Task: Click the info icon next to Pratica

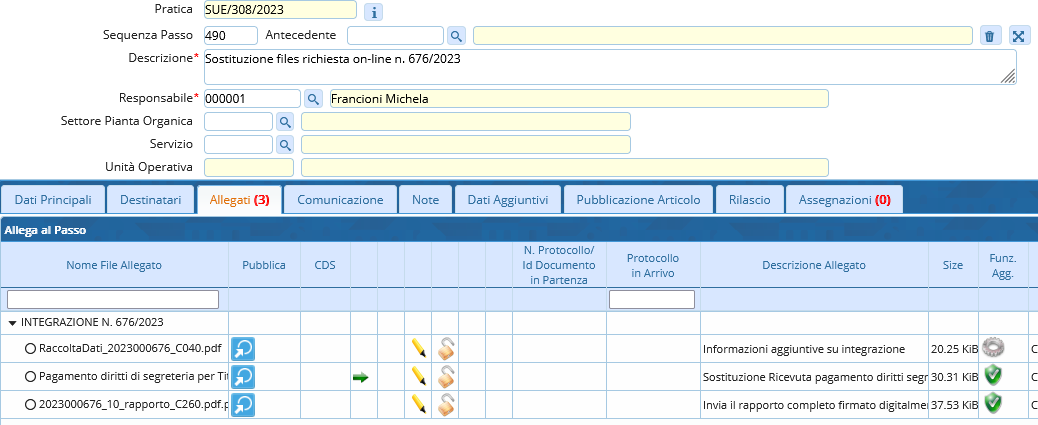Action: pyautogui.click(x=373, y=12)
